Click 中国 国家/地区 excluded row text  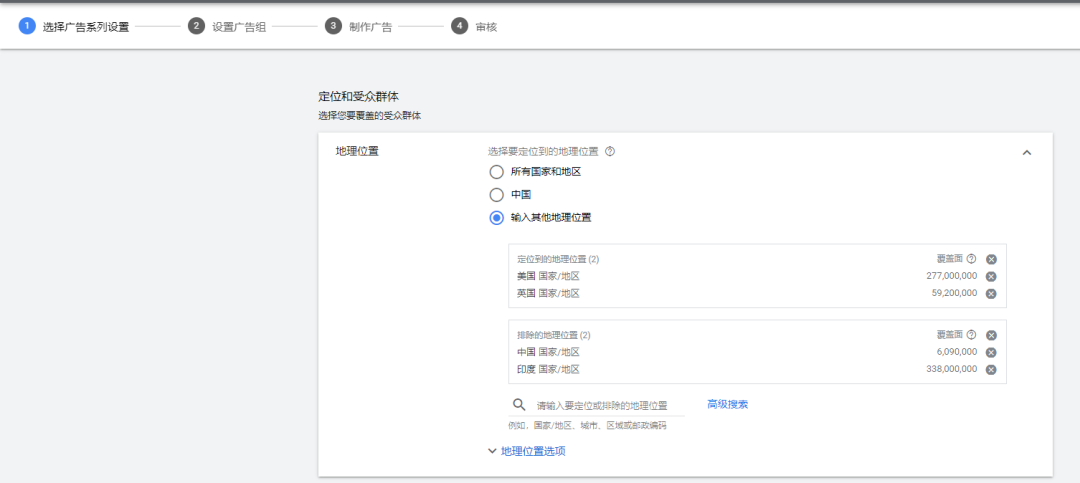[x=548, y=352]
